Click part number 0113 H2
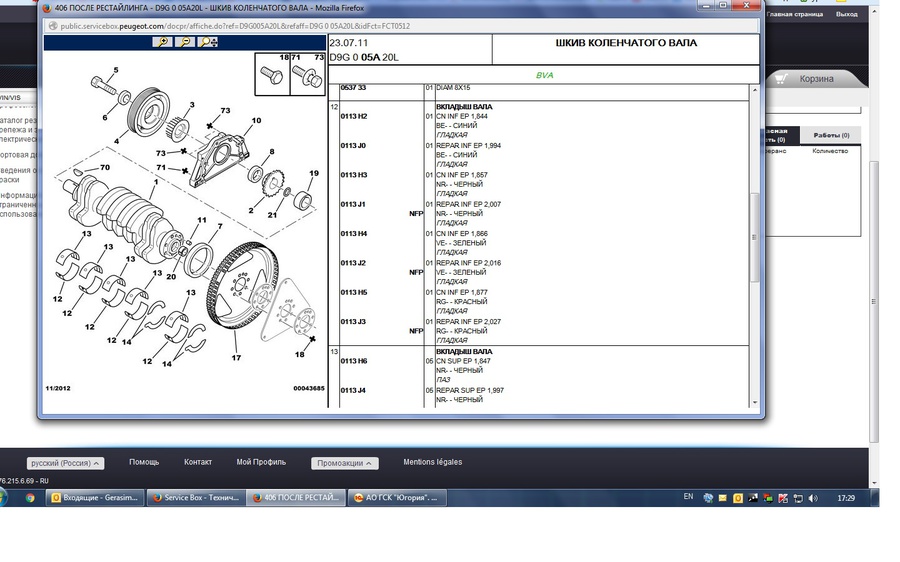Screen dimensions: 900x562 tap(354, 116)
